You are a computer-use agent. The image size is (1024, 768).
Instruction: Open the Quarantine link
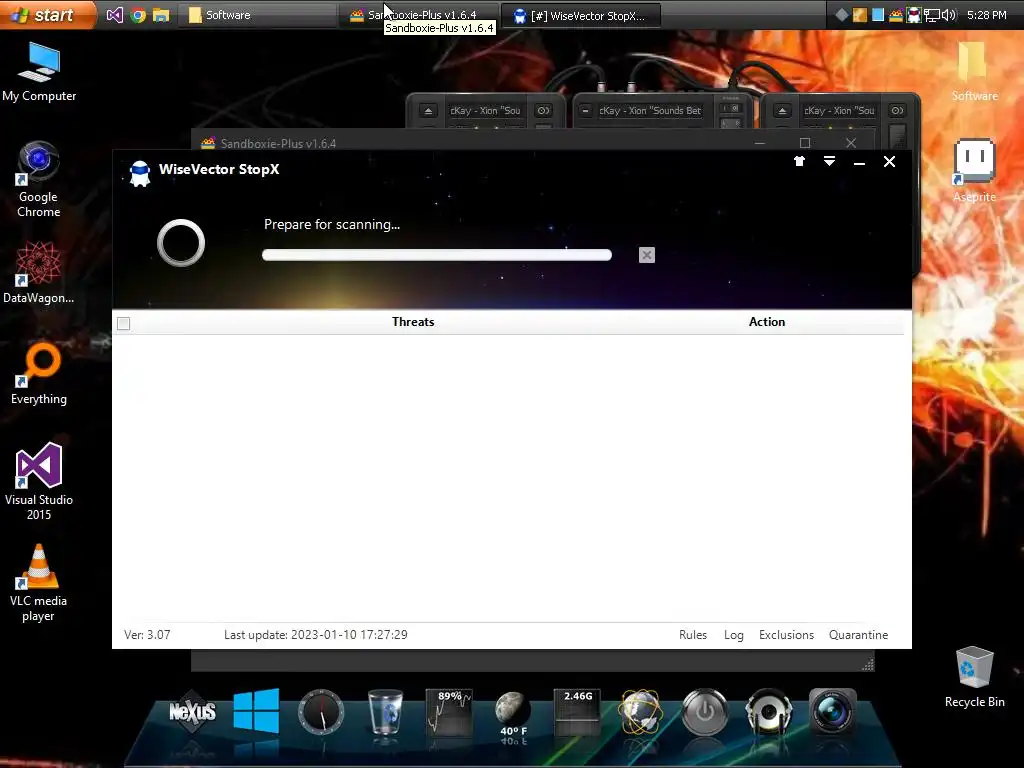[858, 635]
